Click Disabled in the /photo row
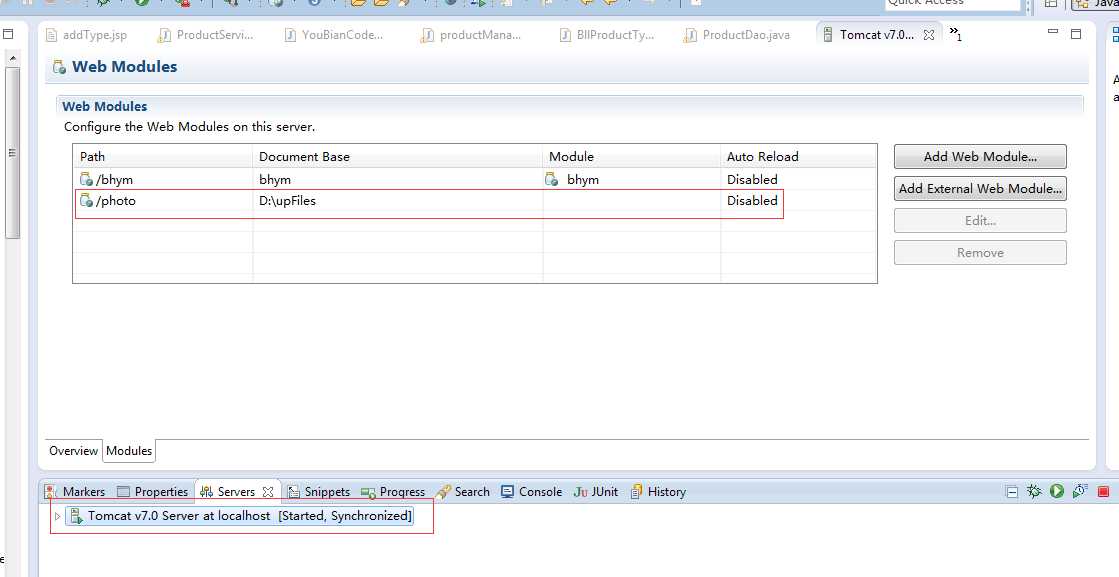The width and height of the screenshot is (1119, 577). (x=752, y=200)
